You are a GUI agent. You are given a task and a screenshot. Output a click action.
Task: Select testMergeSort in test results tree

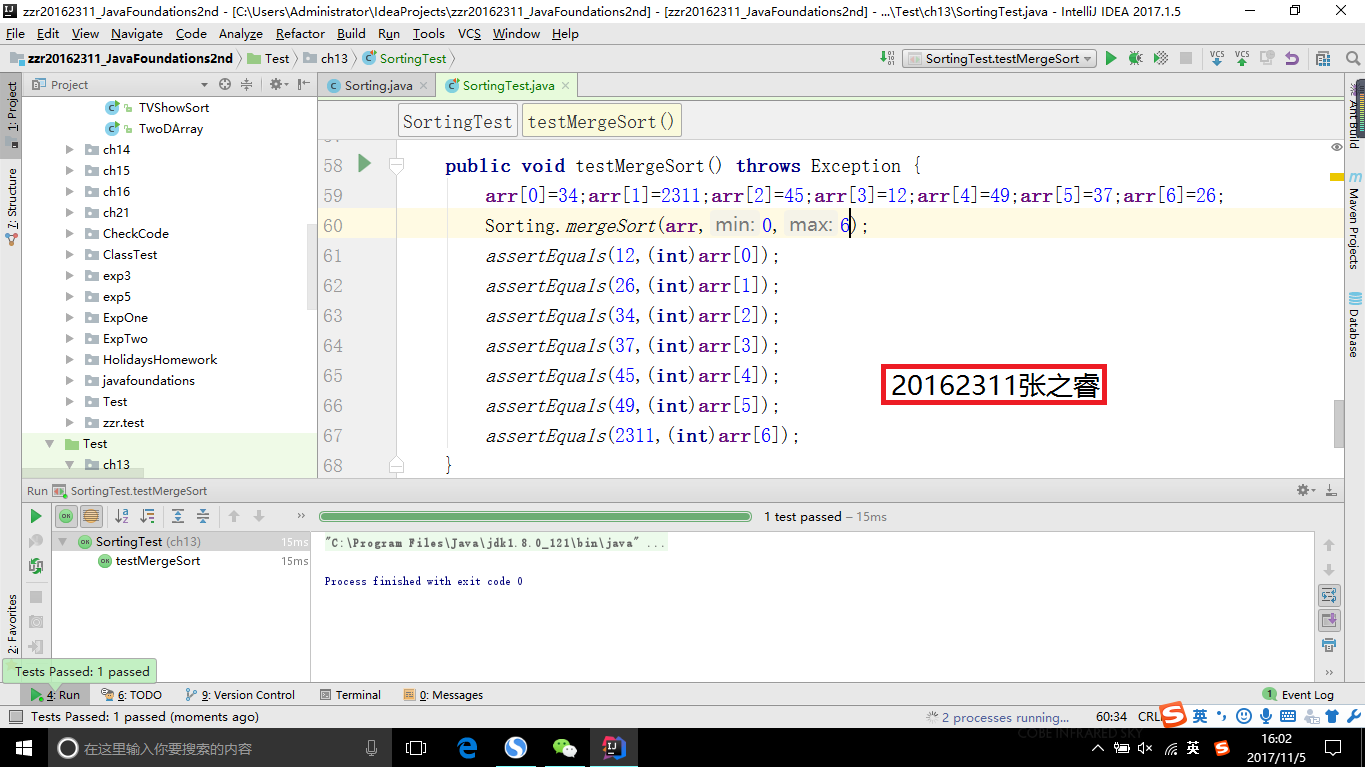[x=157, y=561]
